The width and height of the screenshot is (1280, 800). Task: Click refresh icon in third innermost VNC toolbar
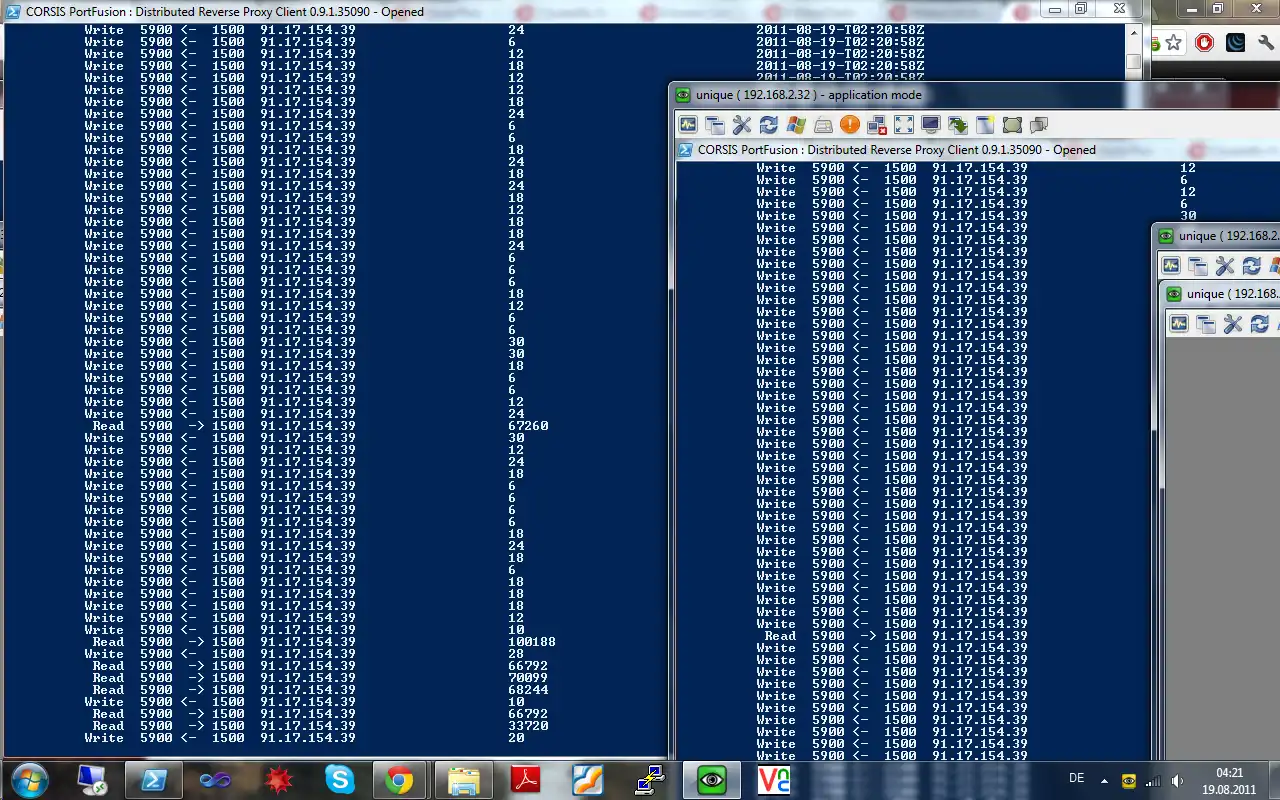click(x=1260, y=324)
